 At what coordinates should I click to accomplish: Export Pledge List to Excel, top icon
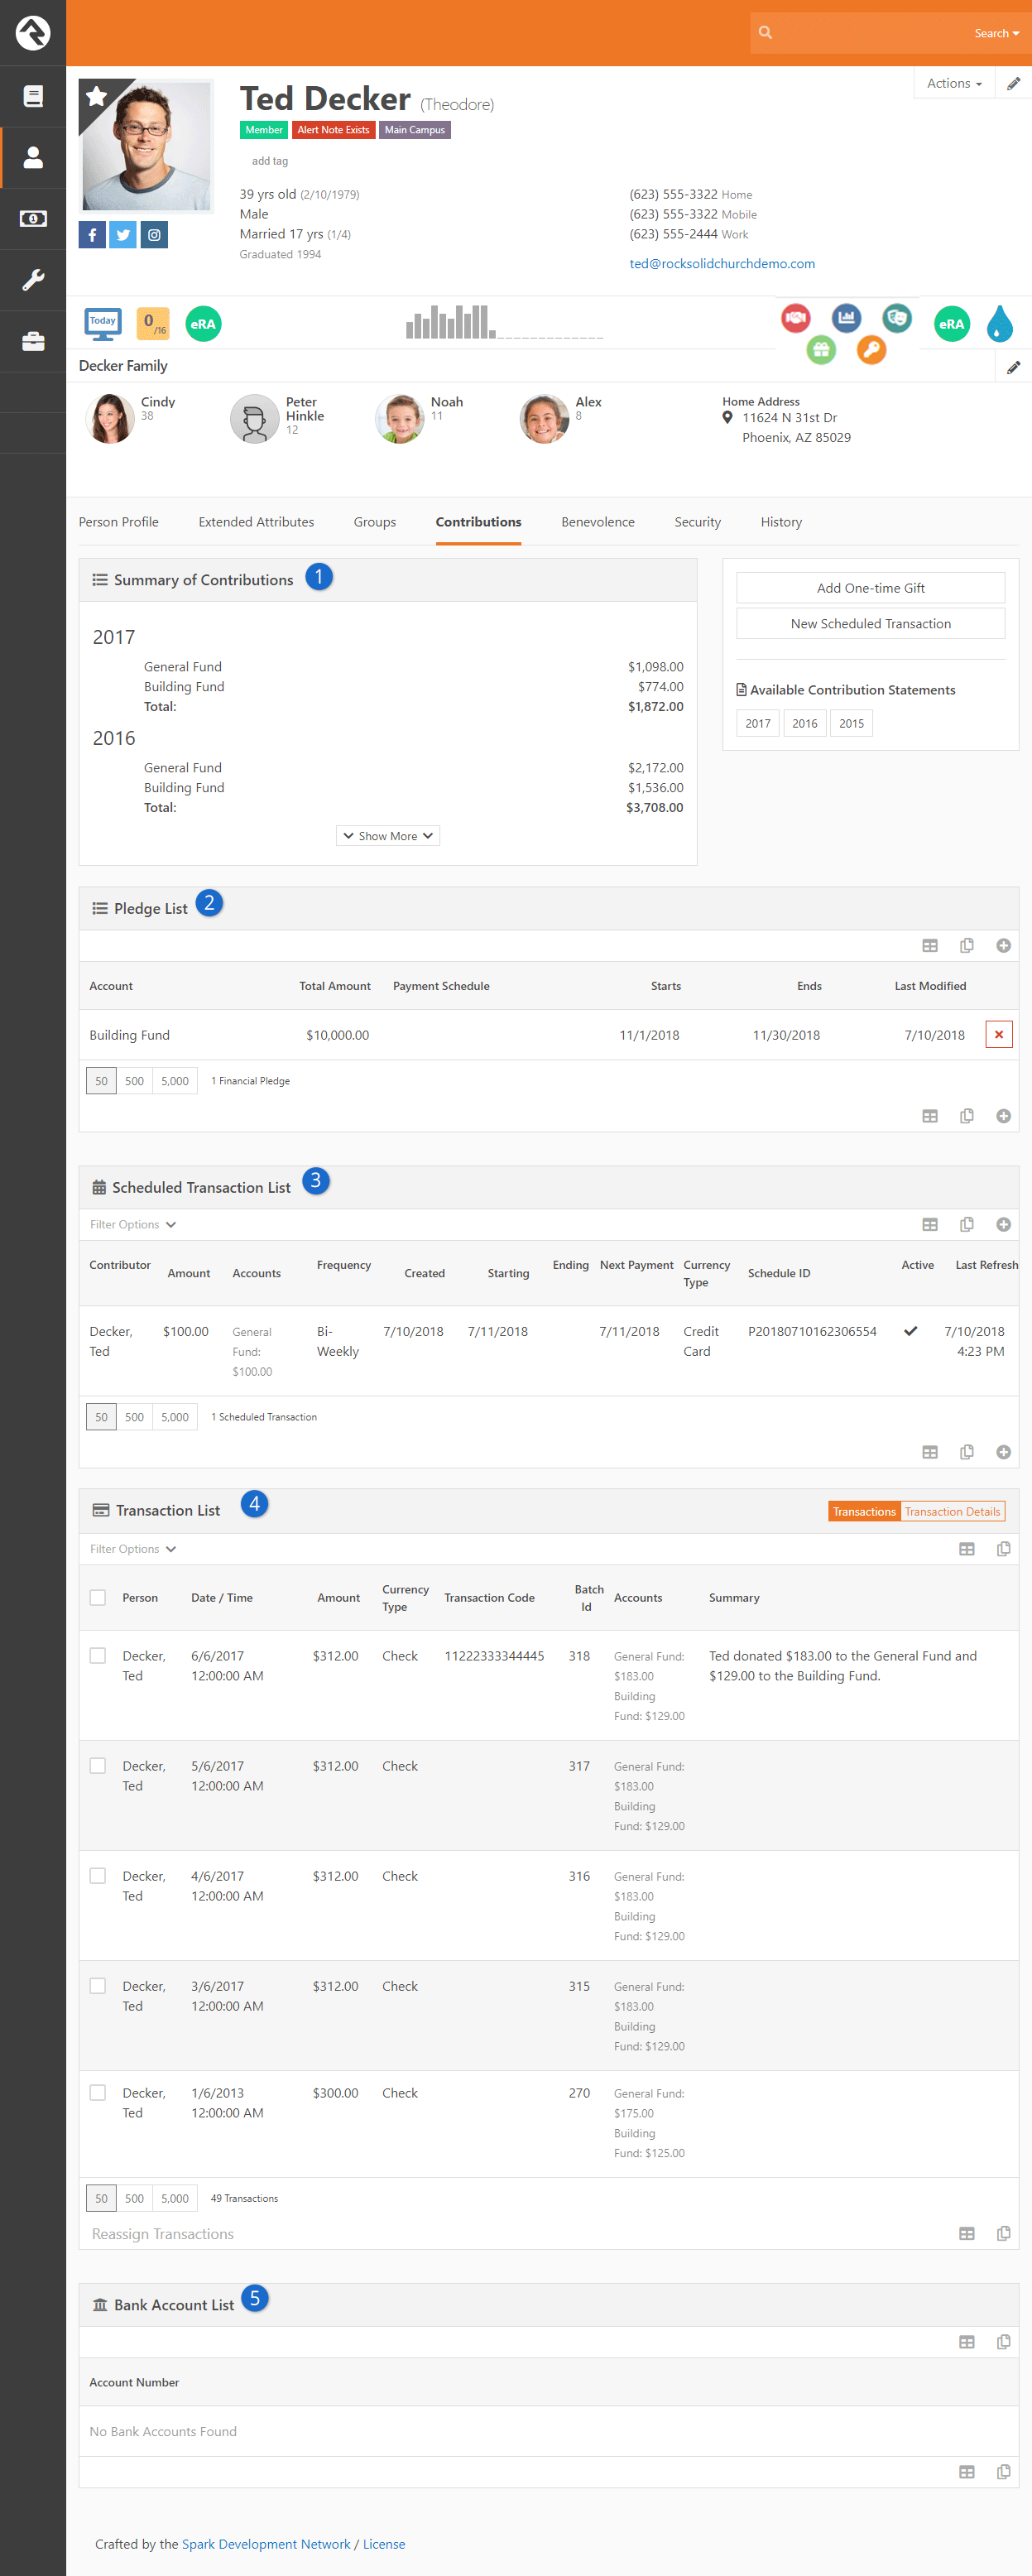click(x=929, y=945)
